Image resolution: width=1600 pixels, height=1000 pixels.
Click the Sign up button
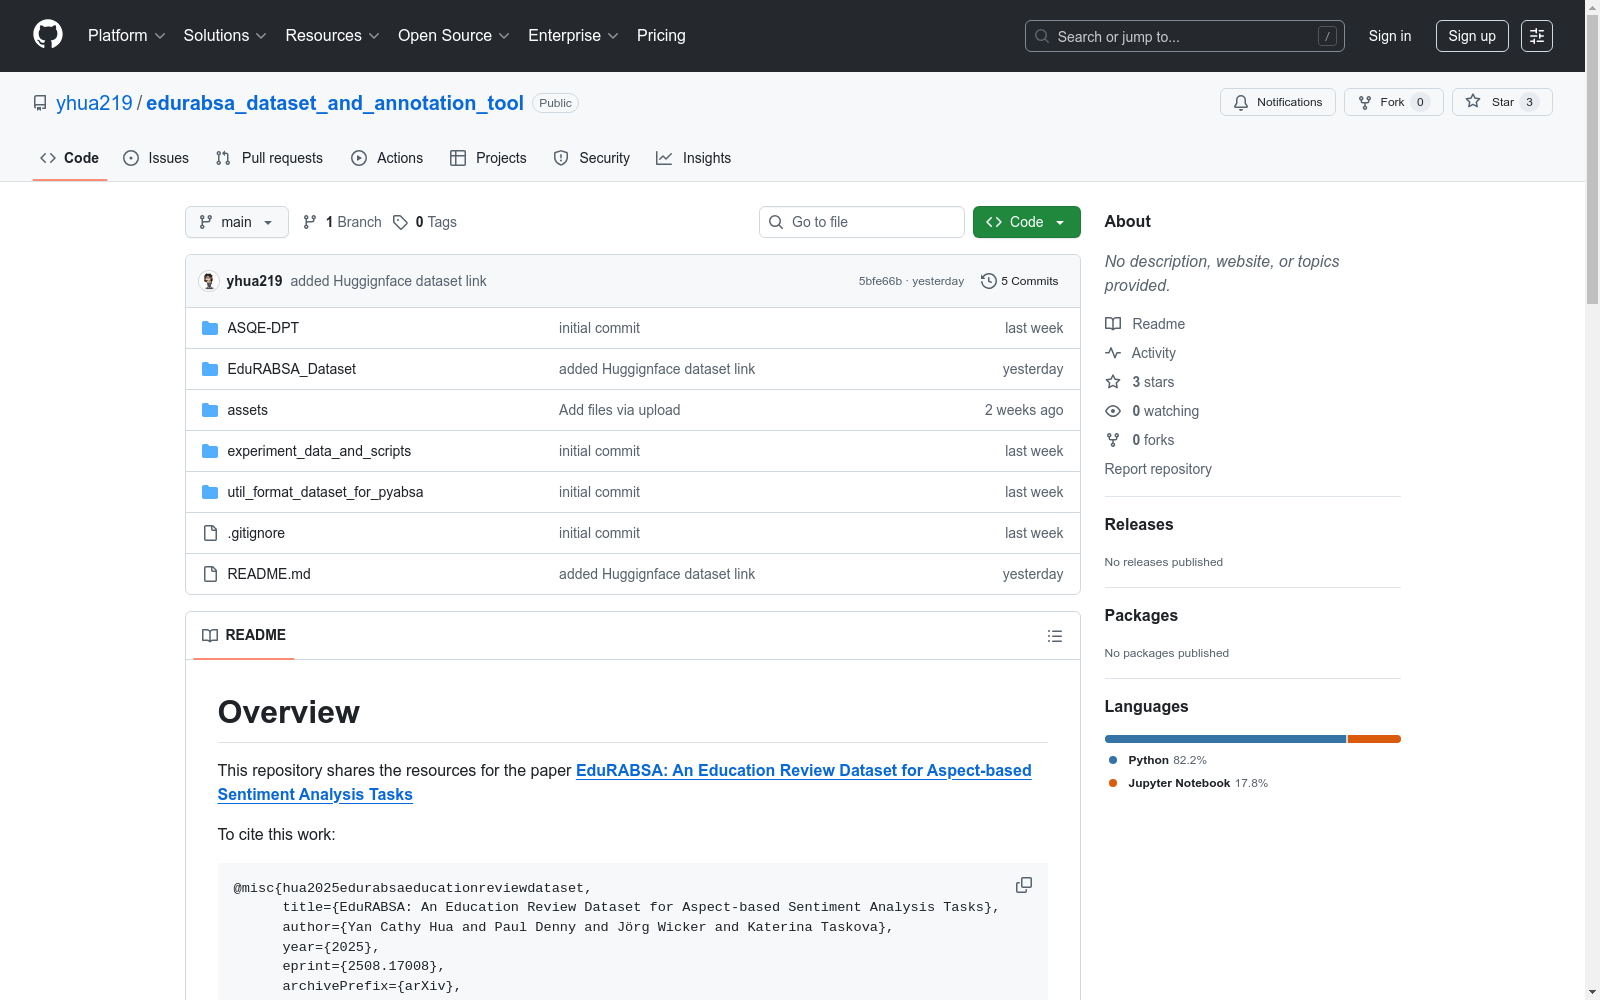[1472, 36]
